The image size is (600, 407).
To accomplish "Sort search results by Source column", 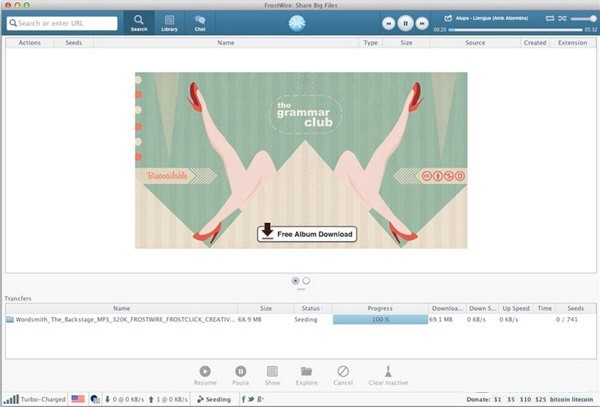I will coord(475,42).
